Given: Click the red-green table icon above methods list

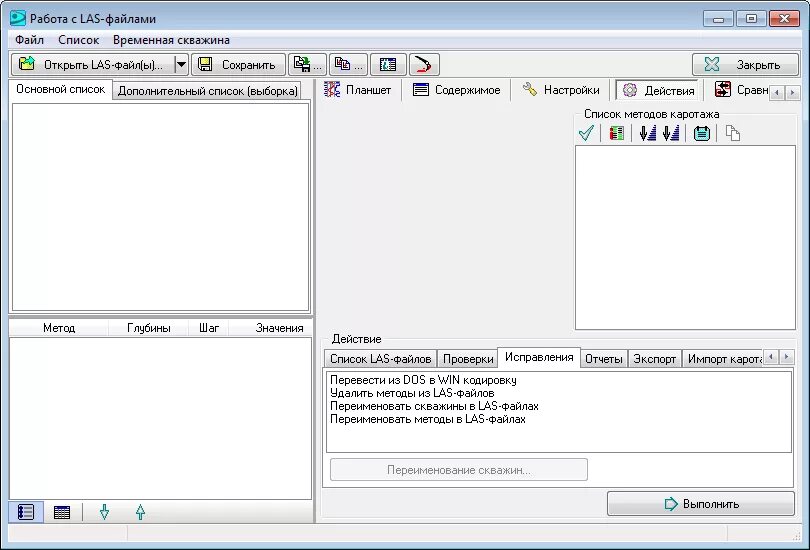Looking at the screenshot, I should click(x=616, y=133).
